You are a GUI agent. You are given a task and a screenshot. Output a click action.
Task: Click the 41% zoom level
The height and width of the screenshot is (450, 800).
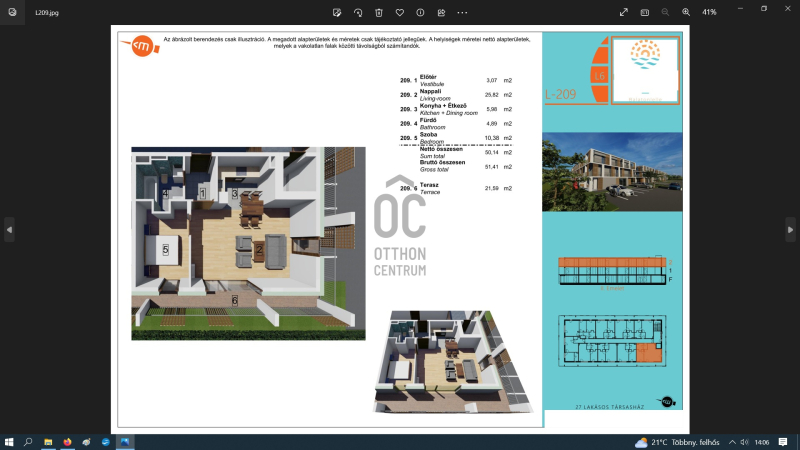pos(710,12)
